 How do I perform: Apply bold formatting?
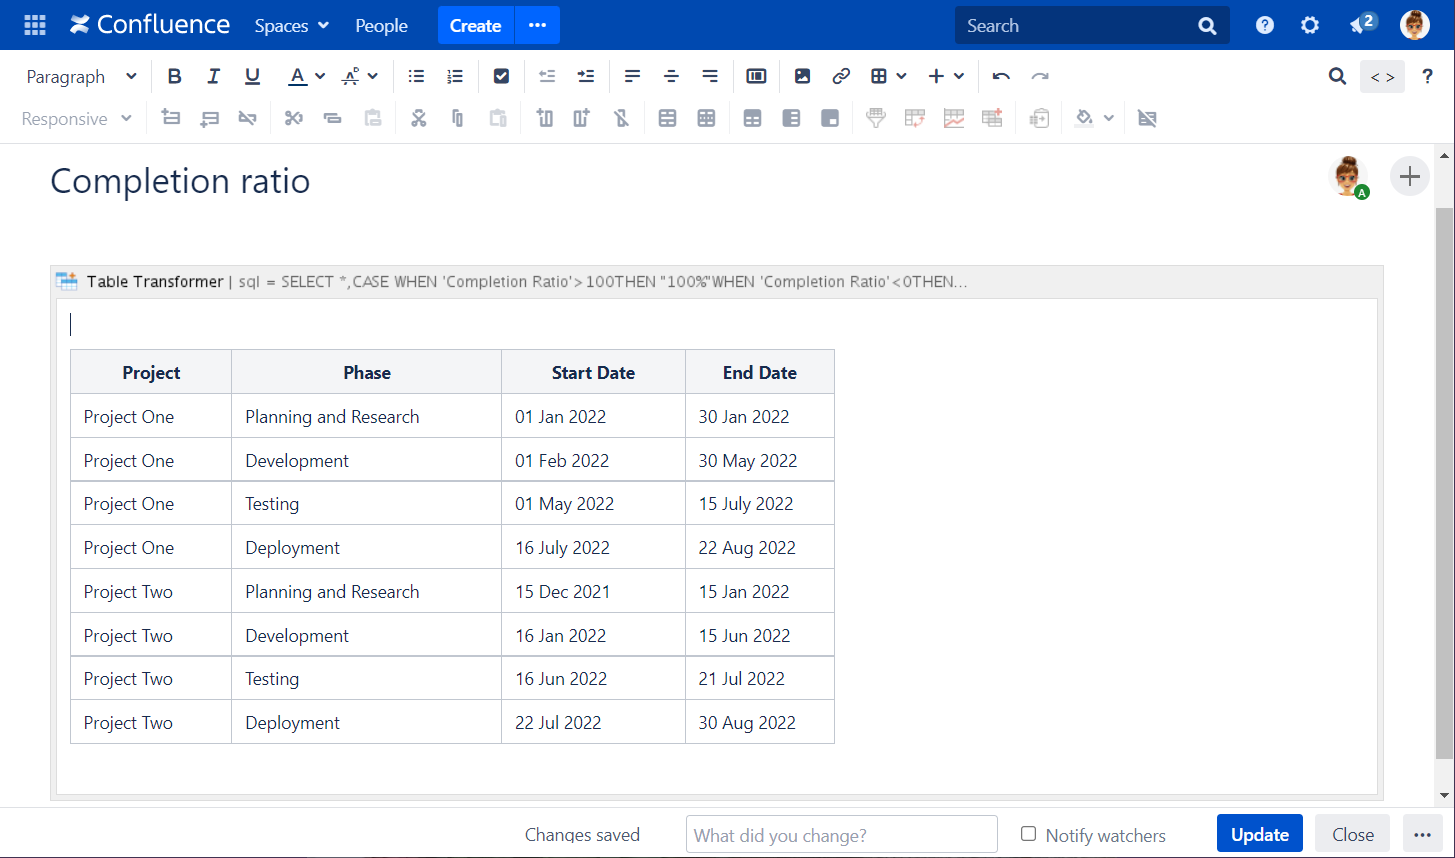tap(175, 76)
